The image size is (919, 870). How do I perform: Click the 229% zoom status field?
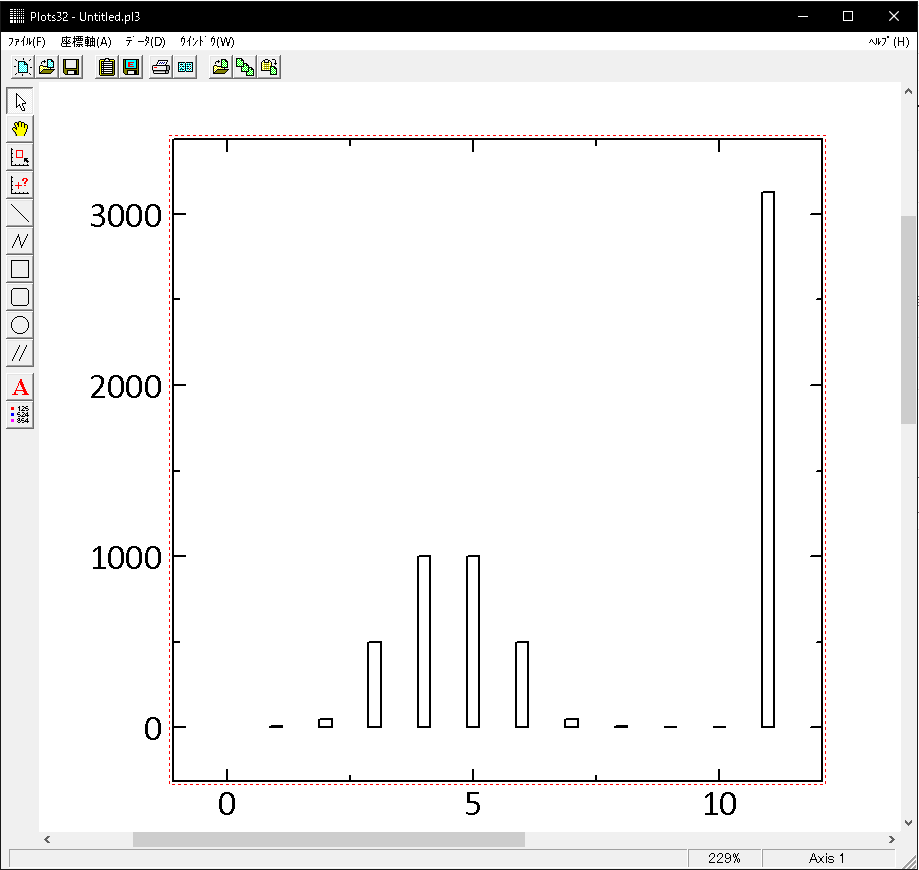(x=724, y=858)
